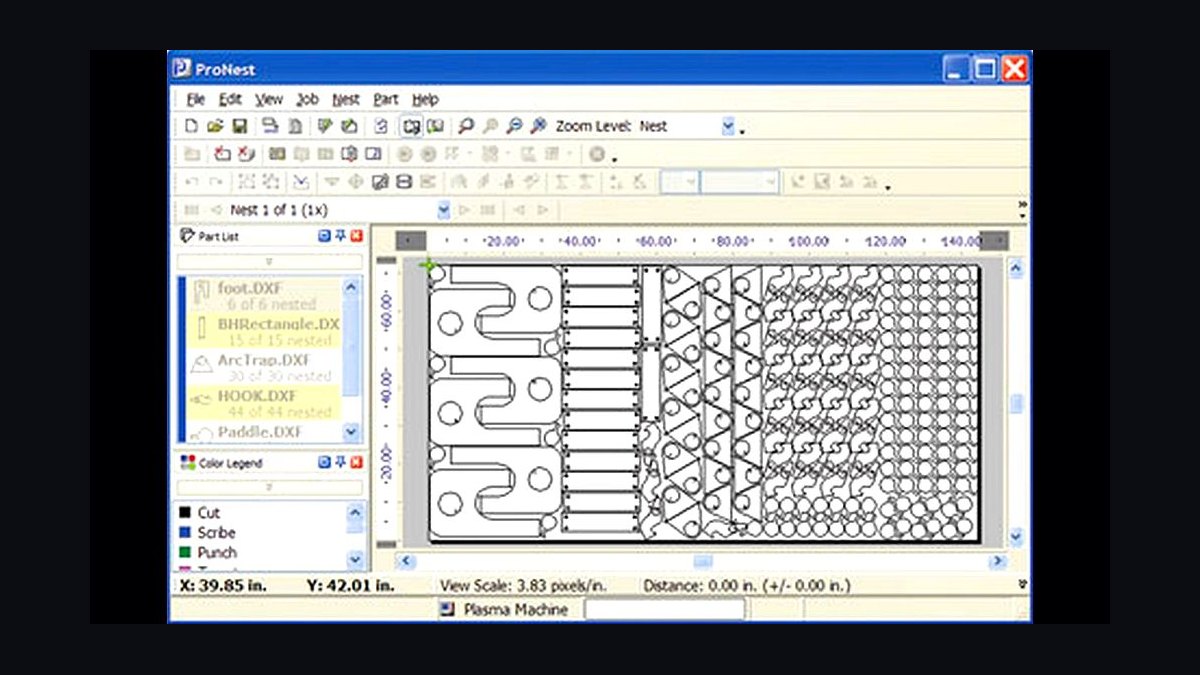Screen dimensions: 1200x675
Task: Click the red add-part icon in second toolbar
Action: coord(222,154)
